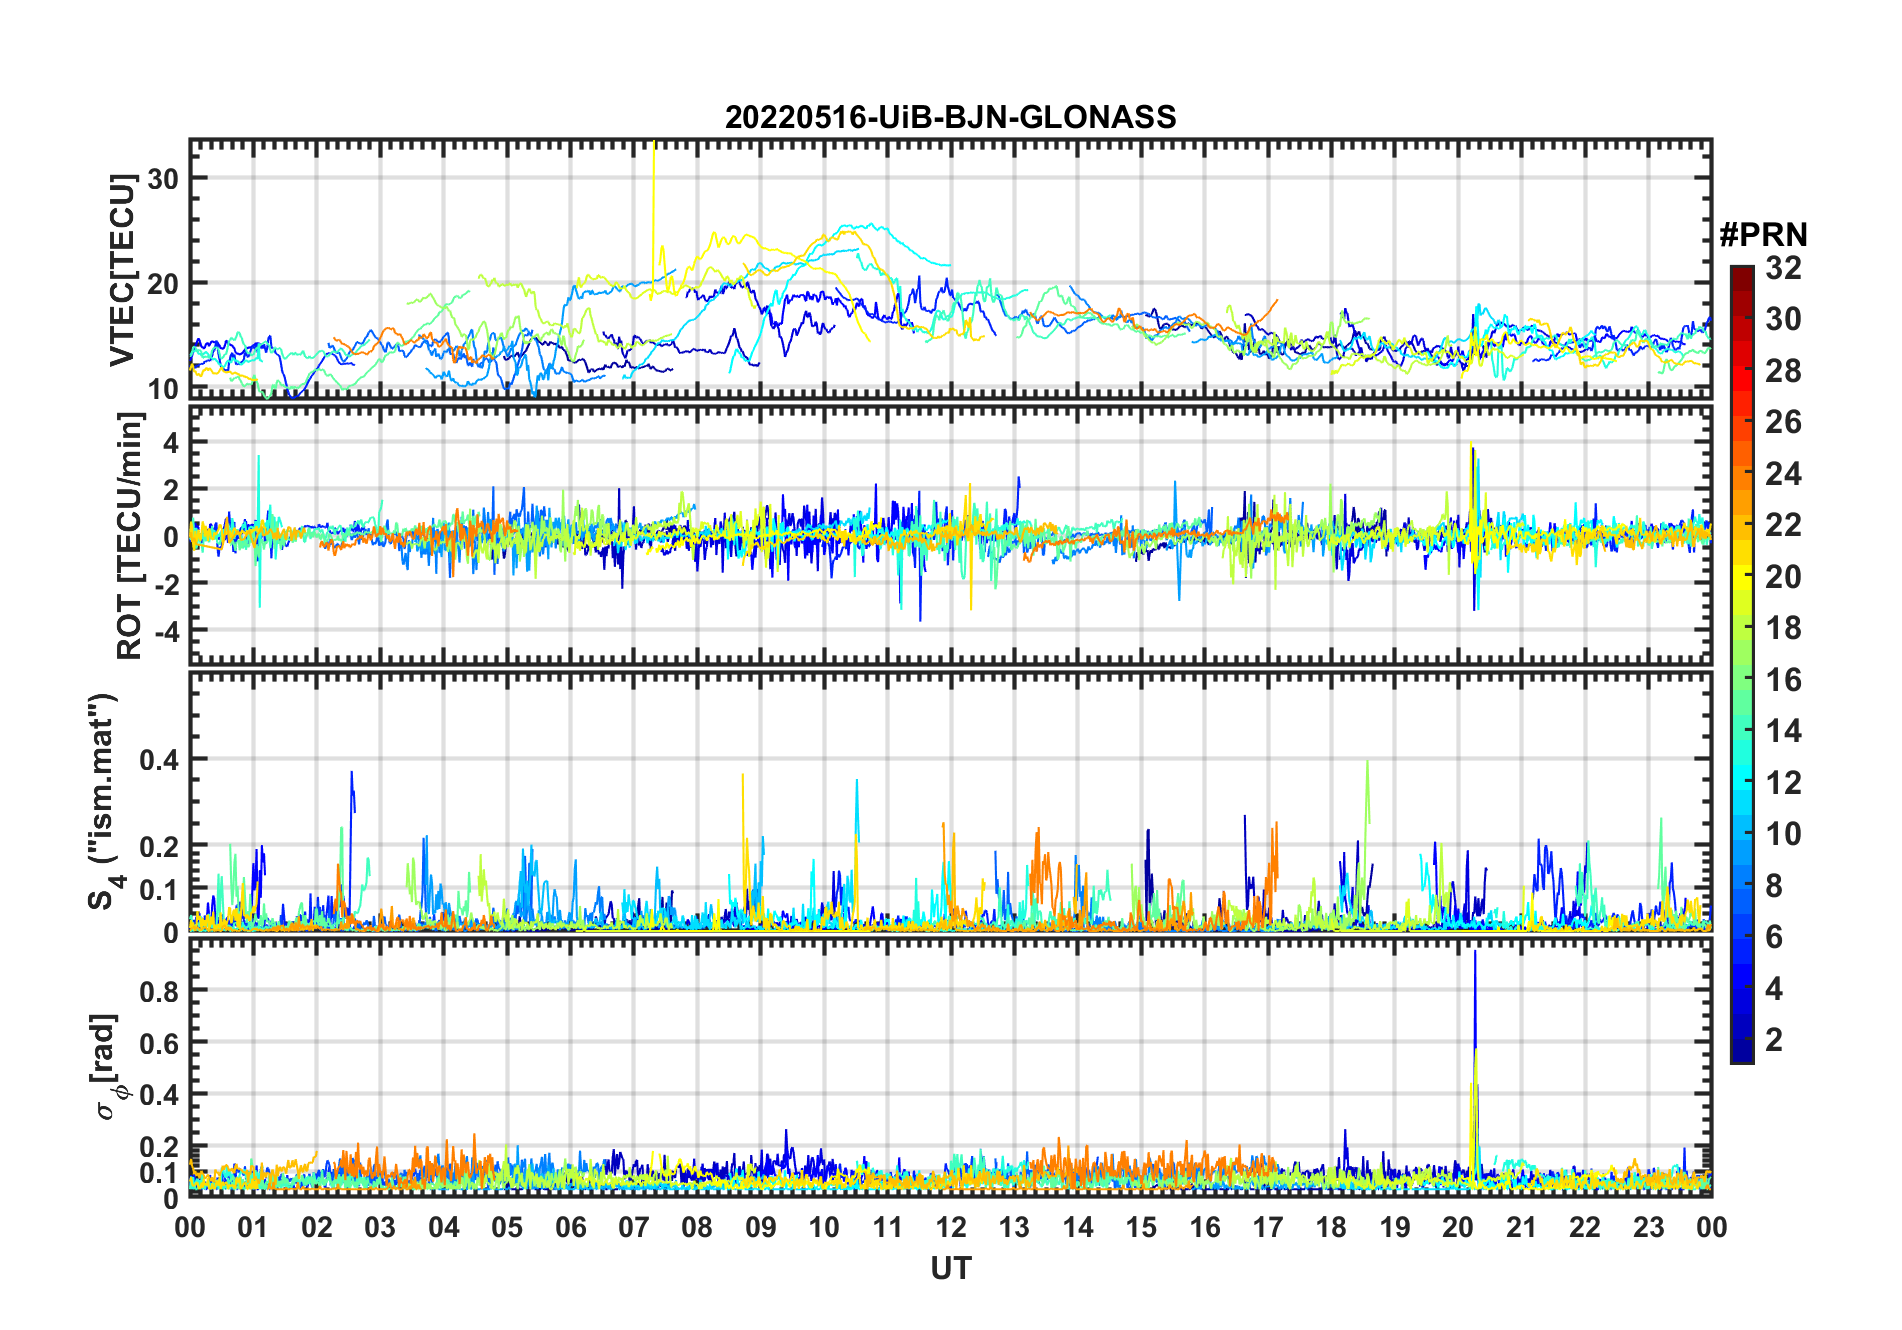This screenshot has height=1330, width=1902.
Task: Click the "17" UT hour tick label
Action: click(x=1268, y=1227)
